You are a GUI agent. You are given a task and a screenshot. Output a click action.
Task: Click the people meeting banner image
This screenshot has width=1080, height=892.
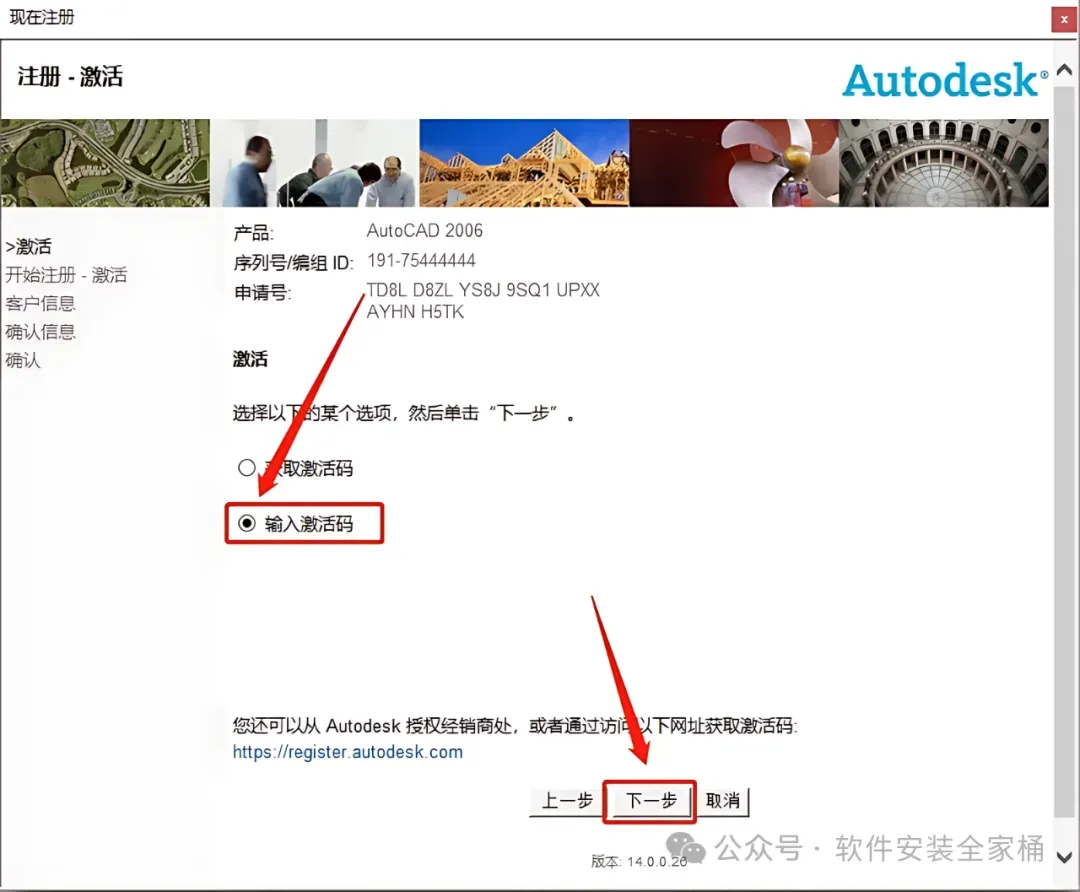coord(315,163)
